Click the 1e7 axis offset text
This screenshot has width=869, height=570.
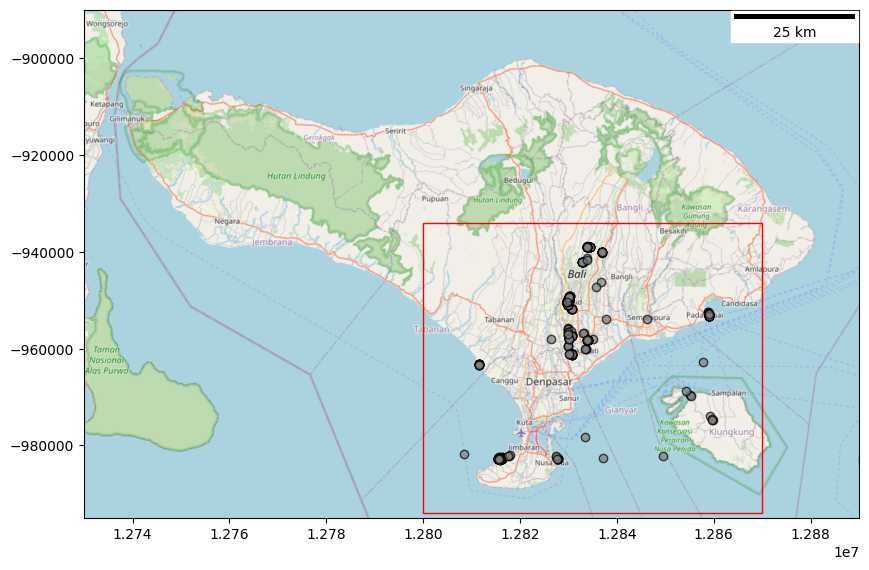(846, 552)
